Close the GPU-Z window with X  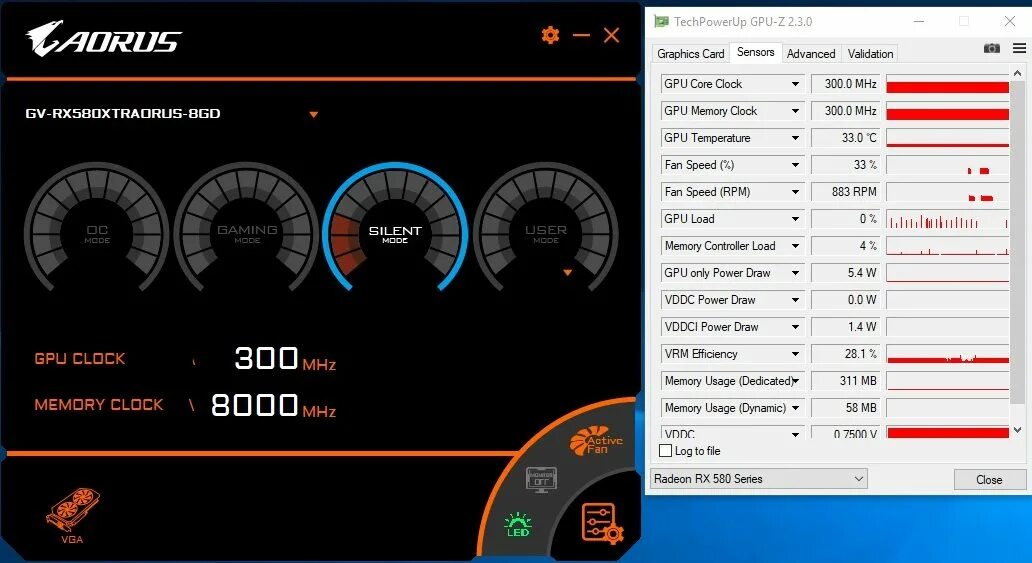click(x=1010, y=21)
